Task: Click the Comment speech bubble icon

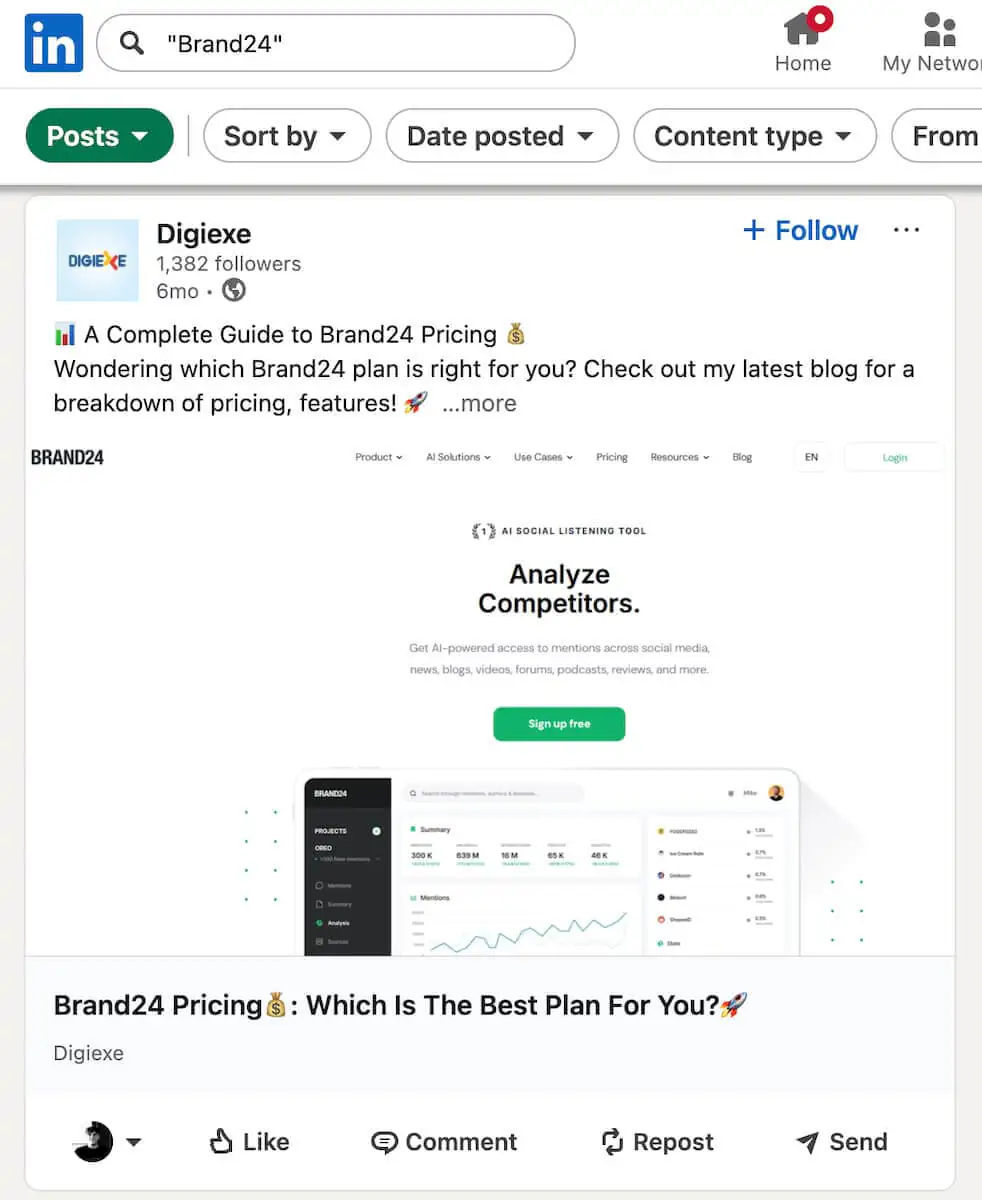Action: (384, 1142)
